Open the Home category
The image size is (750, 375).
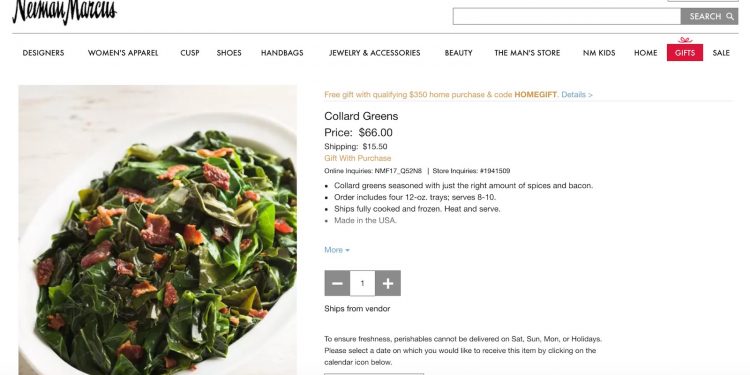pos(645,53)
